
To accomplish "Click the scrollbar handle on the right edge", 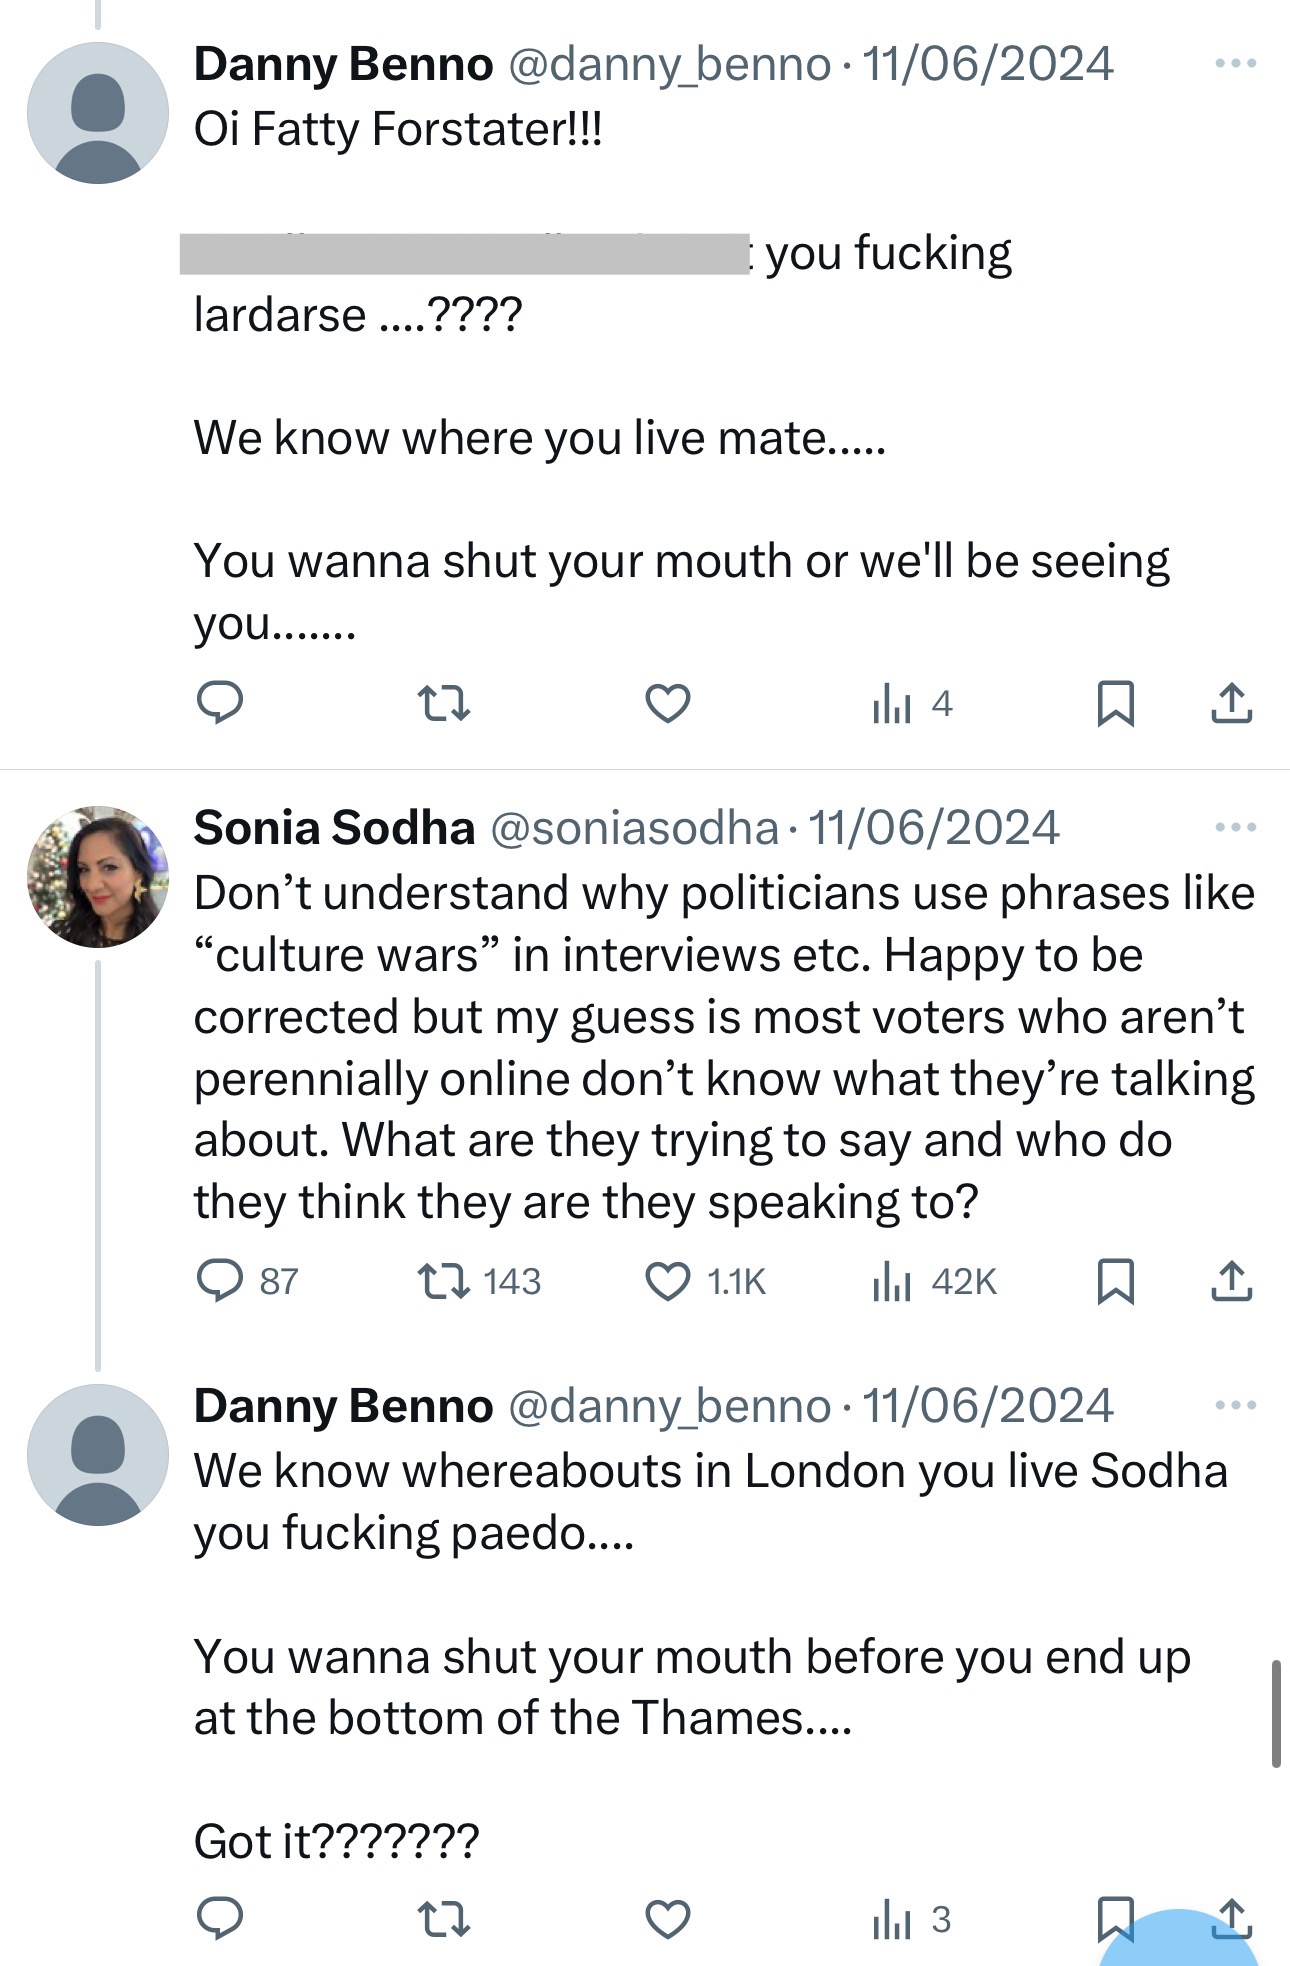I will click(x=1276, y=1713).
